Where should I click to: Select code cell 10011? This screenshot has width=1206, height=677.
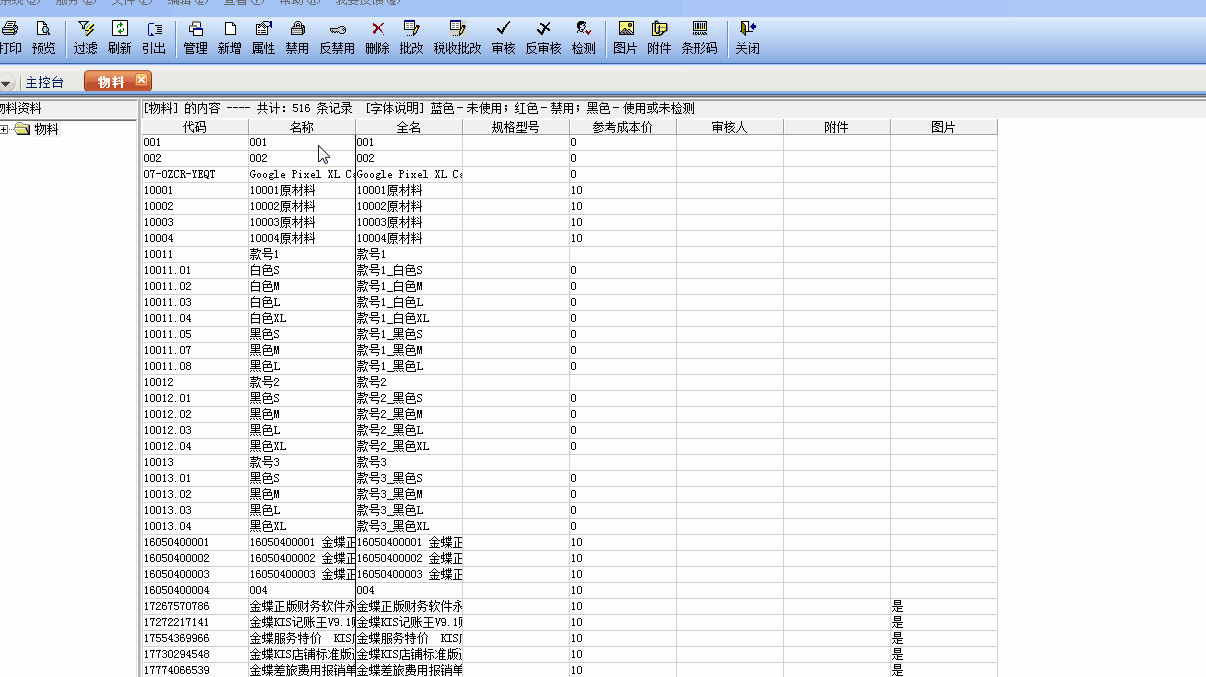tap(195, 254)
